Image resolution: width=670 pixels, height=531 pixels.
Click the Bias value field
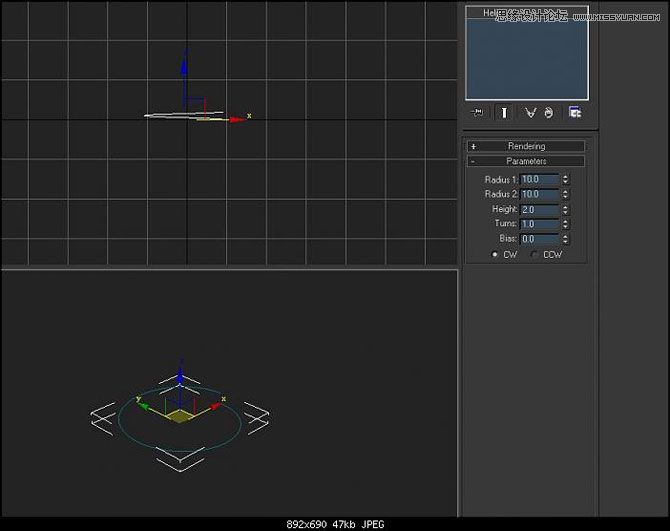coord(540,239)
